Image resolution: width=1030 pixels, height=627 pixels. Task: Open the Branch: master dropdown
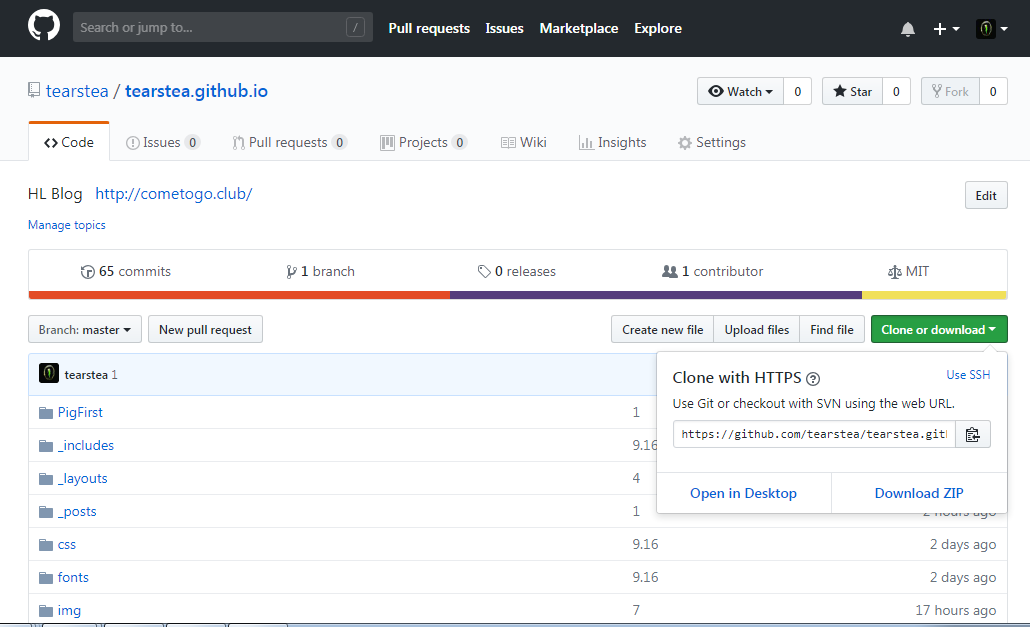[x=85, y=330]
